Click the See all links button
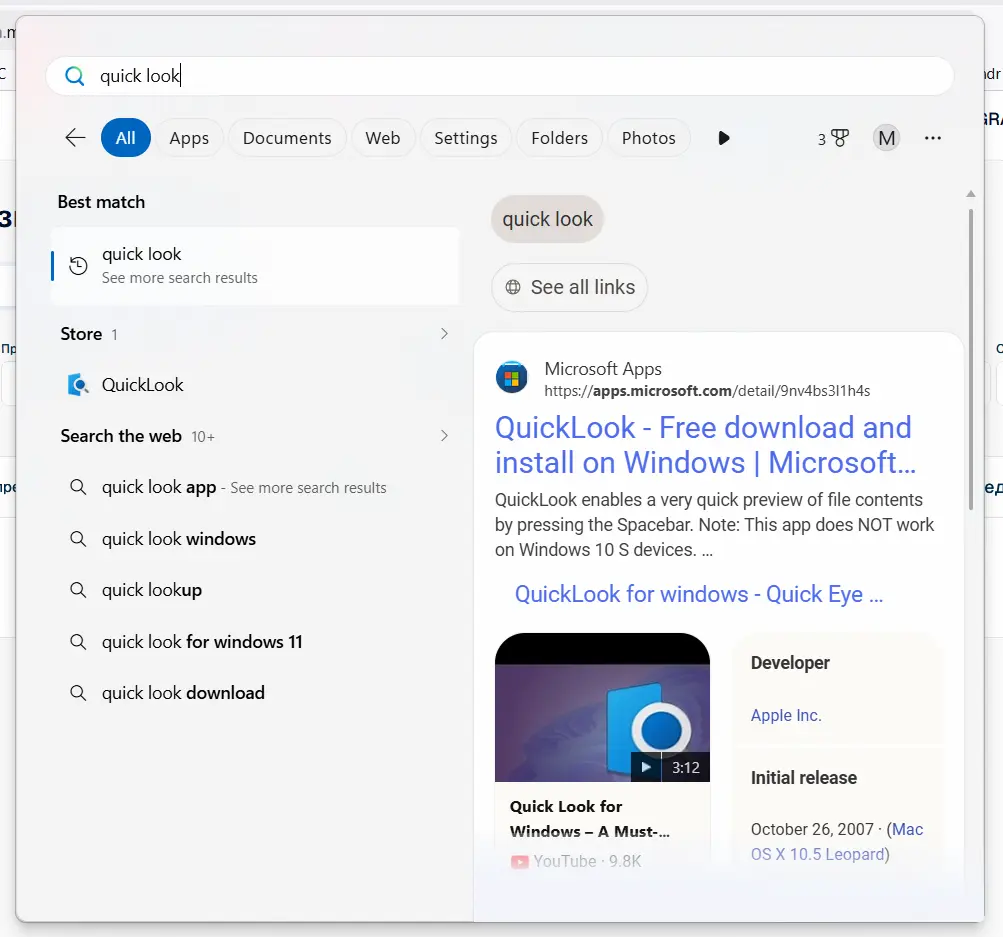Image resolution: width=1003 pixels, height=937 pixels. pos(569,288)
